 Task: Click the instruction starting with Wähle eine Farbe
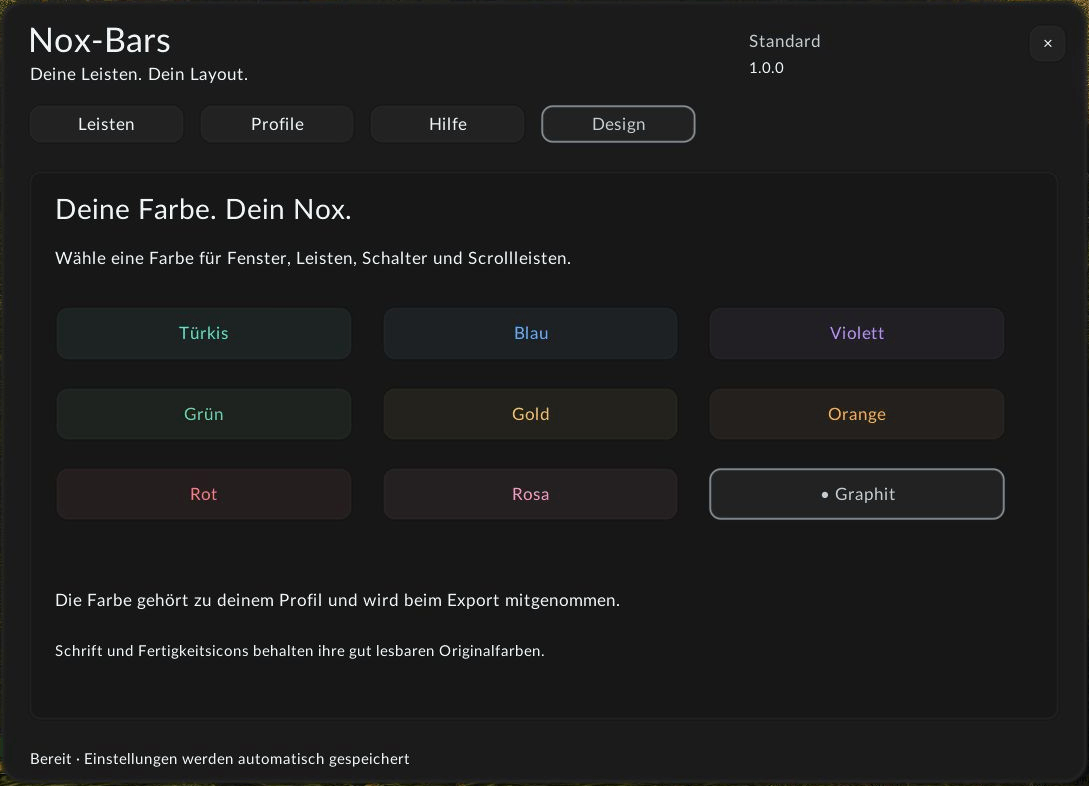(313, 258)
